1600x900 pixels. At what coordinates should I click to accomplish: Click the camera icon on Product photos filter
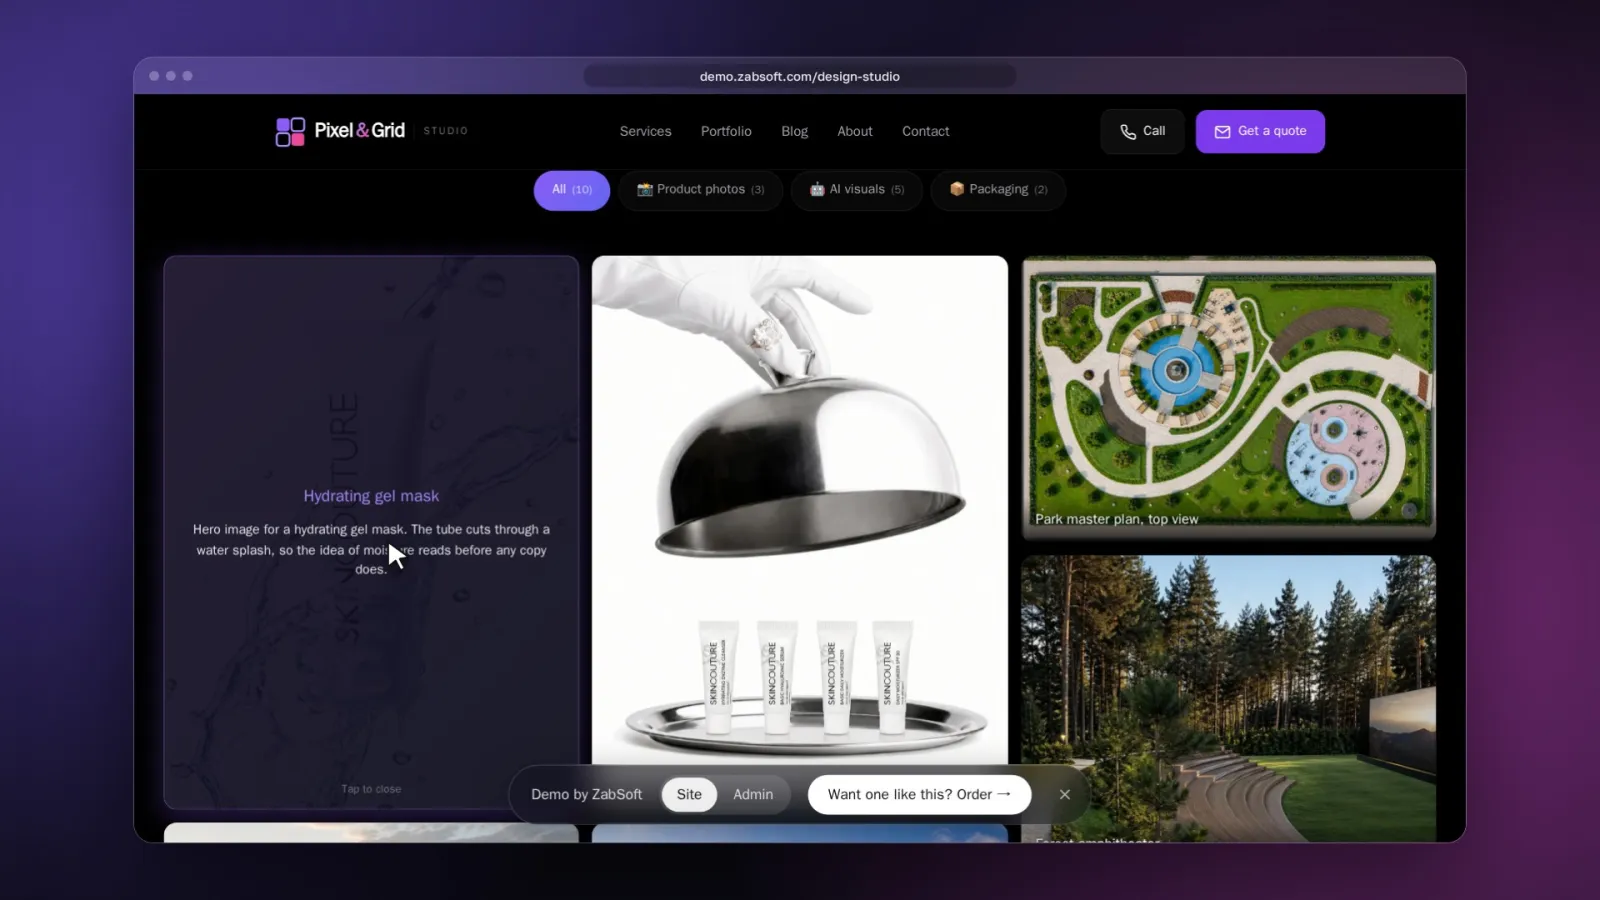645,189
